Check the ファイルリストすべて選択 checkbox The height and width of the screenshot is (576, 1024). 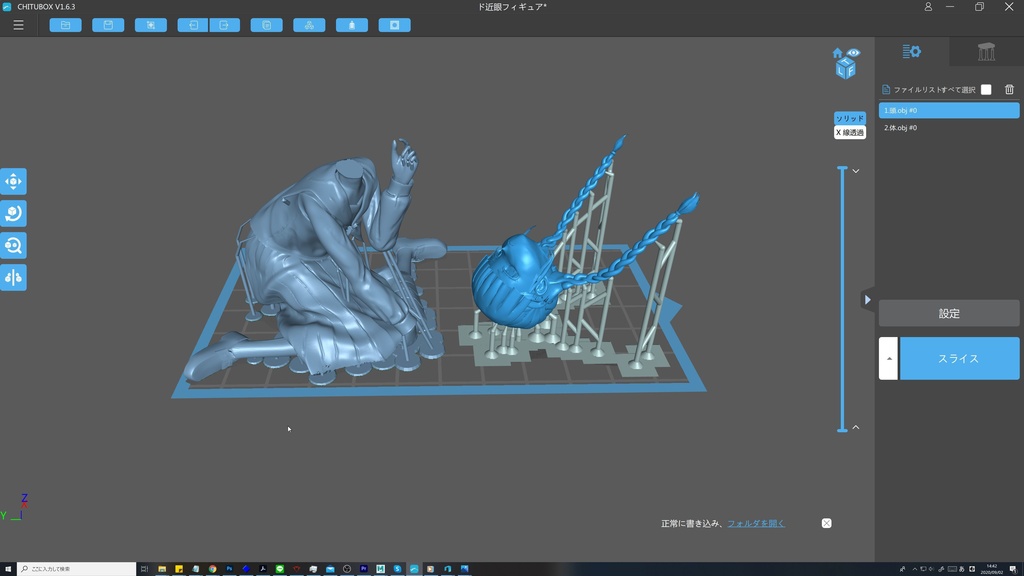[x=986, y=89]
